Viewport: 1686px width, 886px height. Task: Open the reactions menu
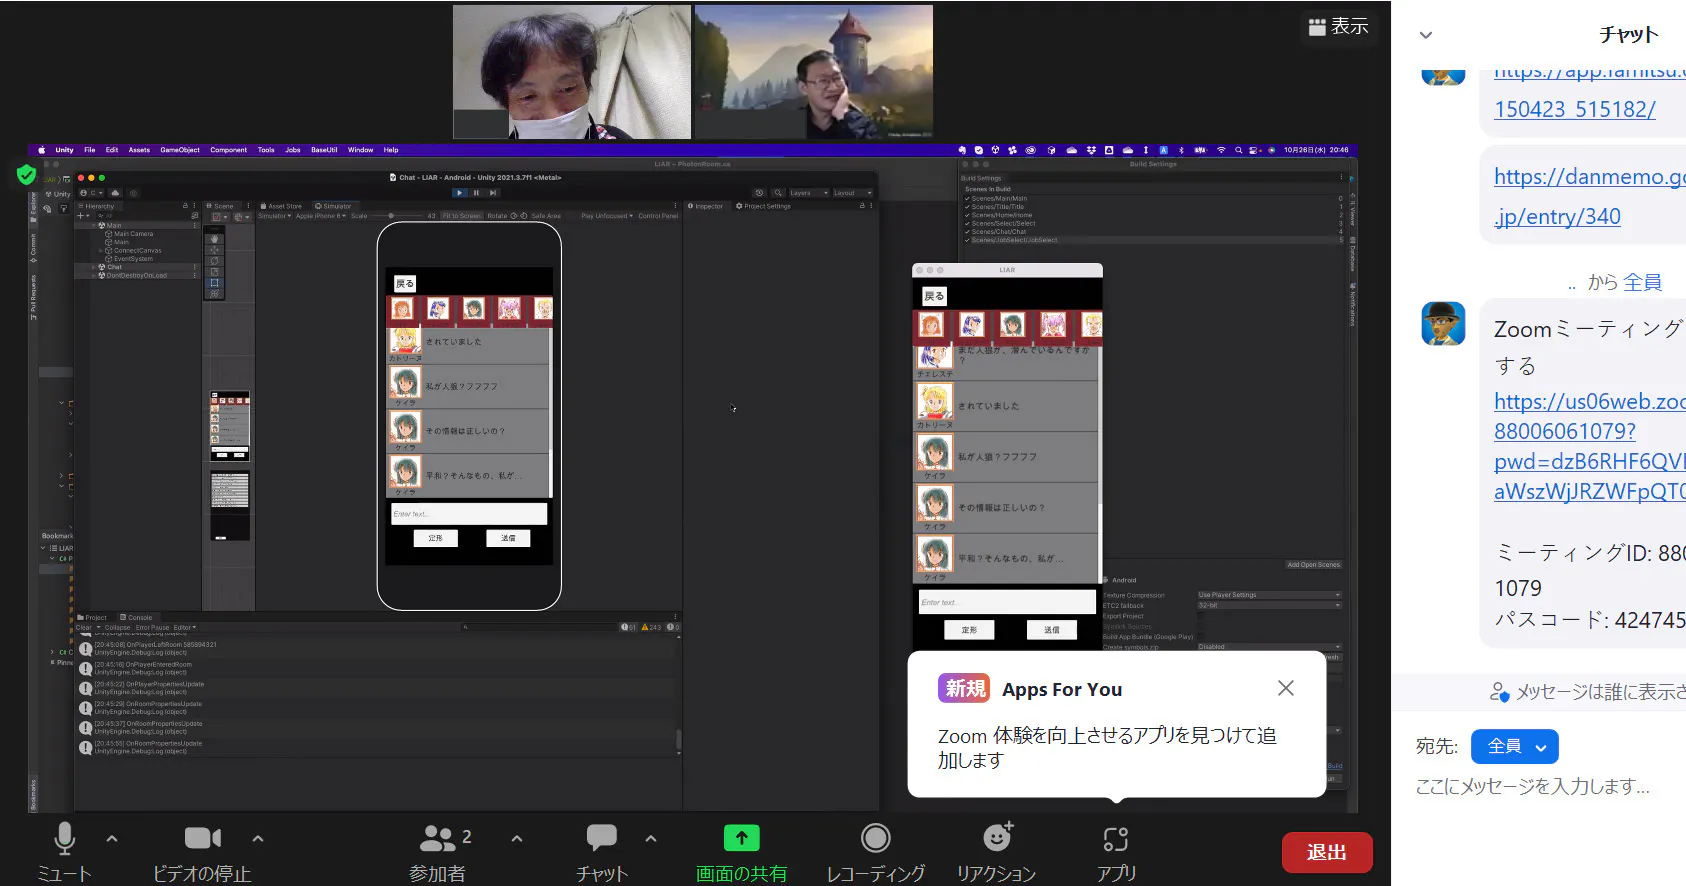pos(997,839)
